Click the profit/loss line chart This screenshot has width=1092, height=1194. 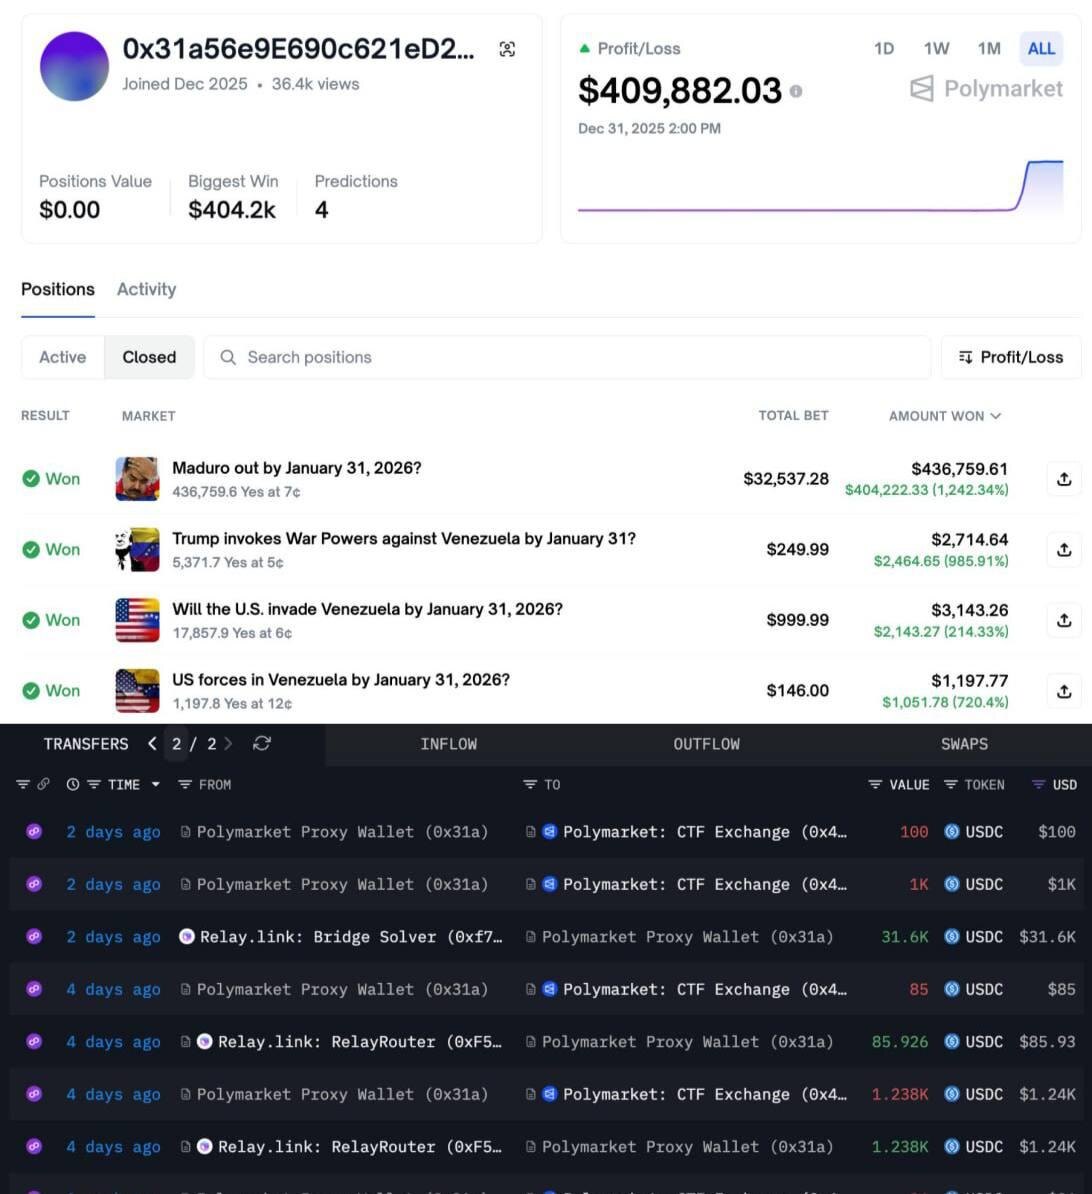click(820, 185)
